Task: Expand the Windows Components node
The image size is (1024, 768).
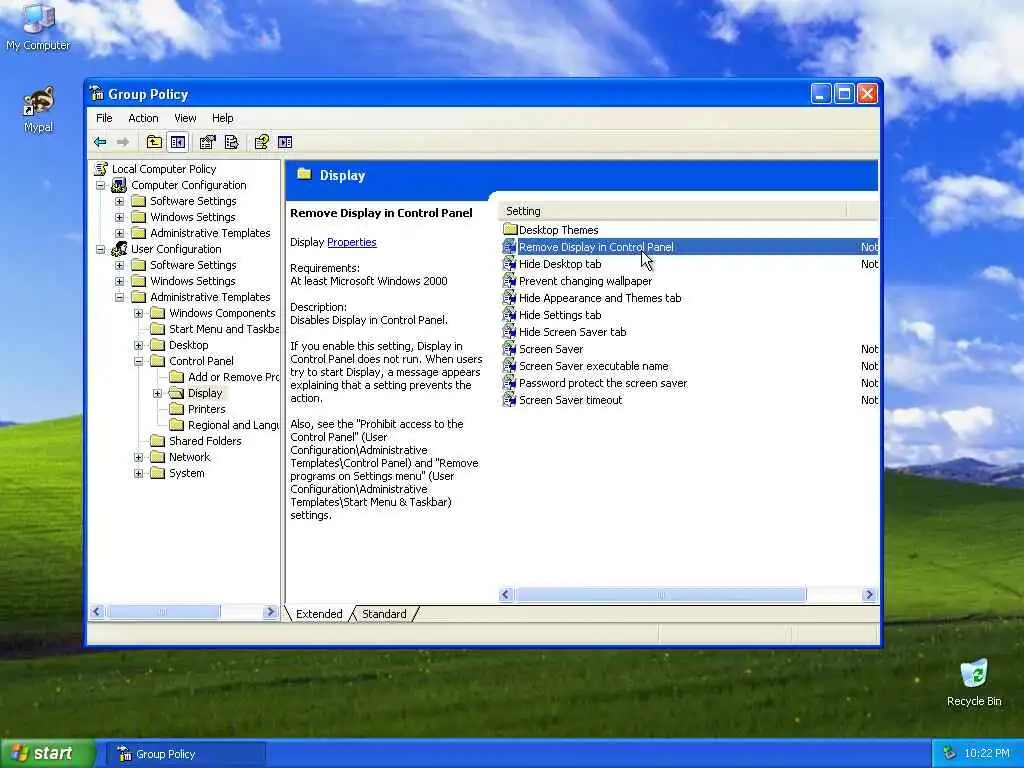Action: (138, 313)
